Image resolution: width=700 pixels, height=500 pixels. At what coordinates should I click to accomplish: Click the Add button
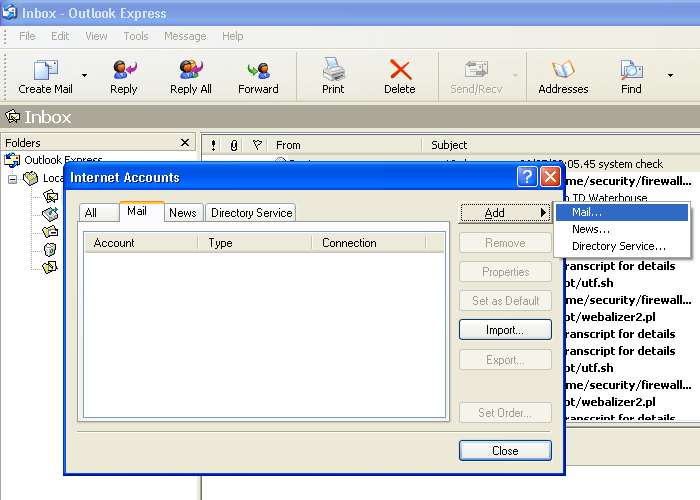coord(505,212)
